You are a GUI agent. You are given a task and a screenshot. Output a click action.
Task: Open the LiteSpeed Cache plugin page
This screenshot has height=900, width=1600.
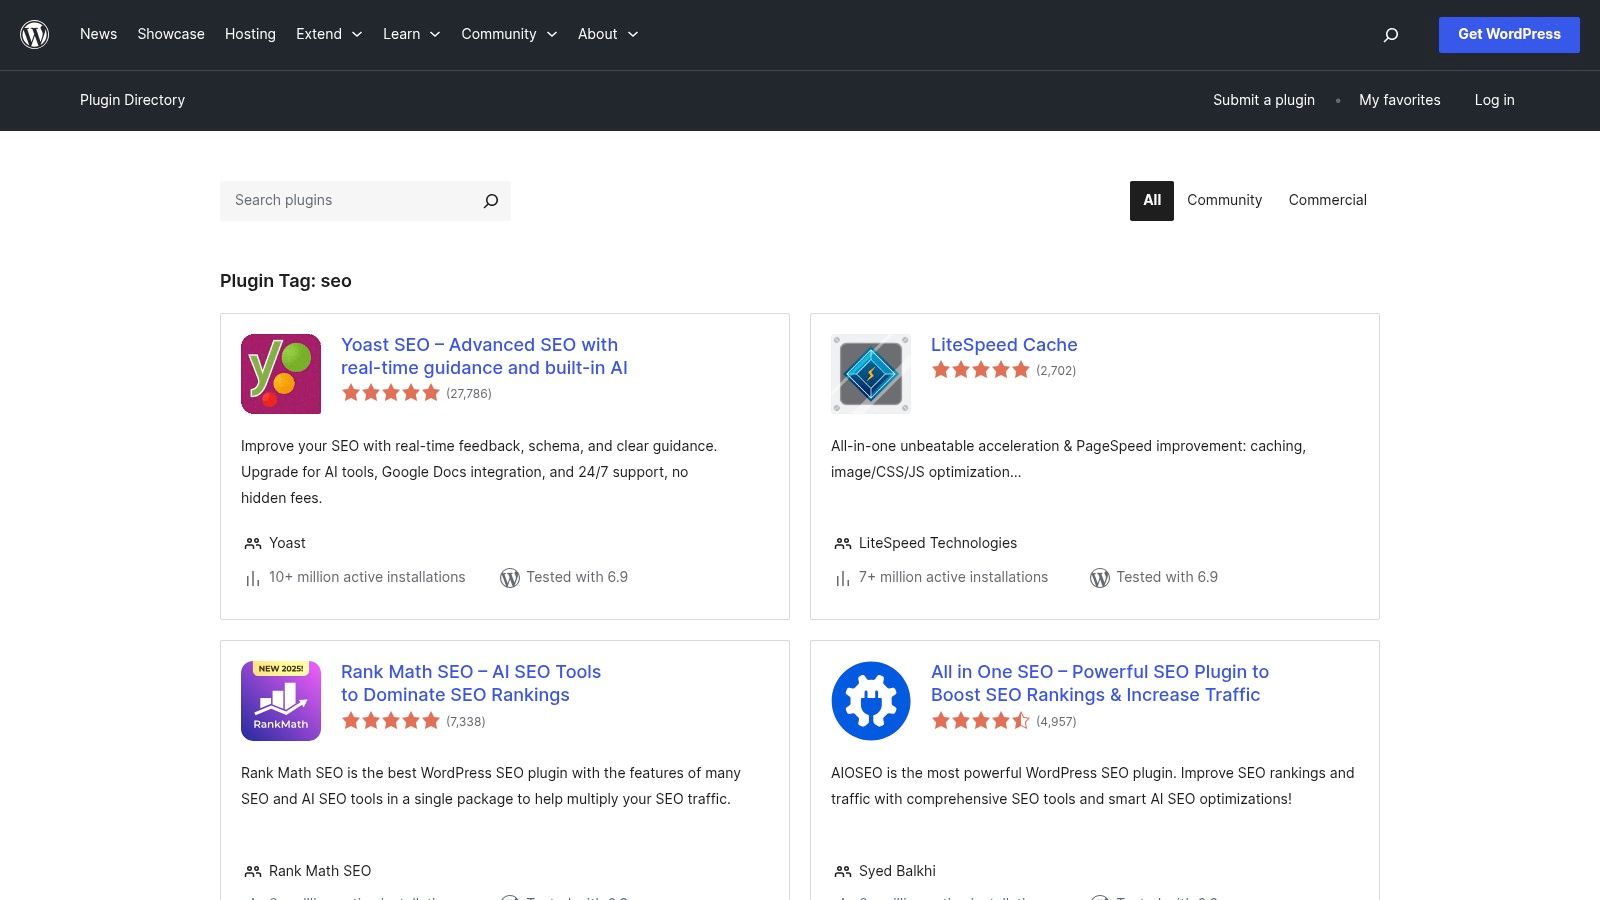coord(1004,344)
